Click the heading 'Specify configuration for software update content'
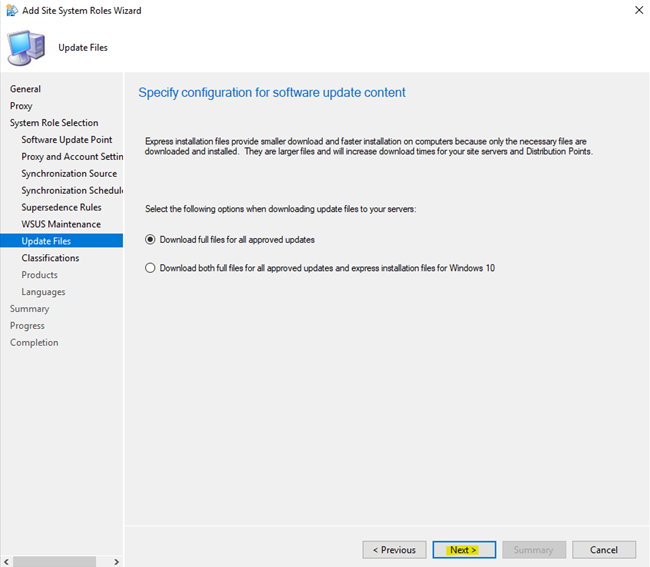This screenshot has height=567, width=650. coord(272,92)
